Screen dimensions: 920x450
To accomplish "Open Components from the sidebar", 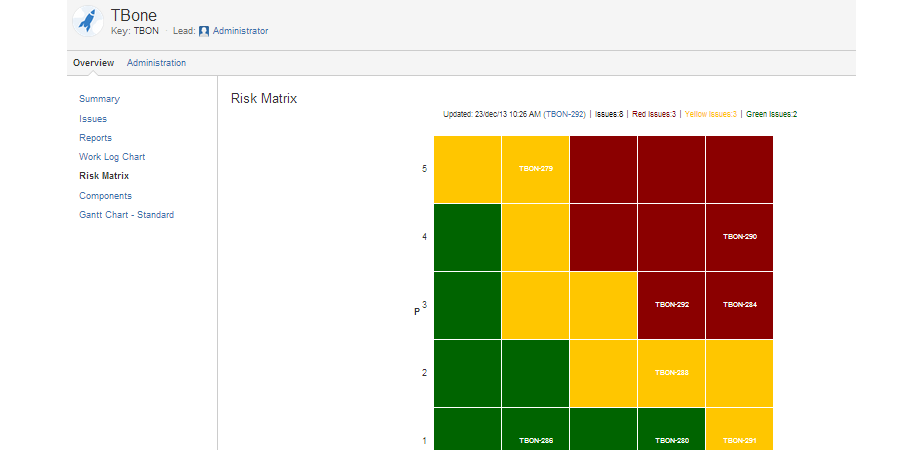I will click(x=105, y=196).
